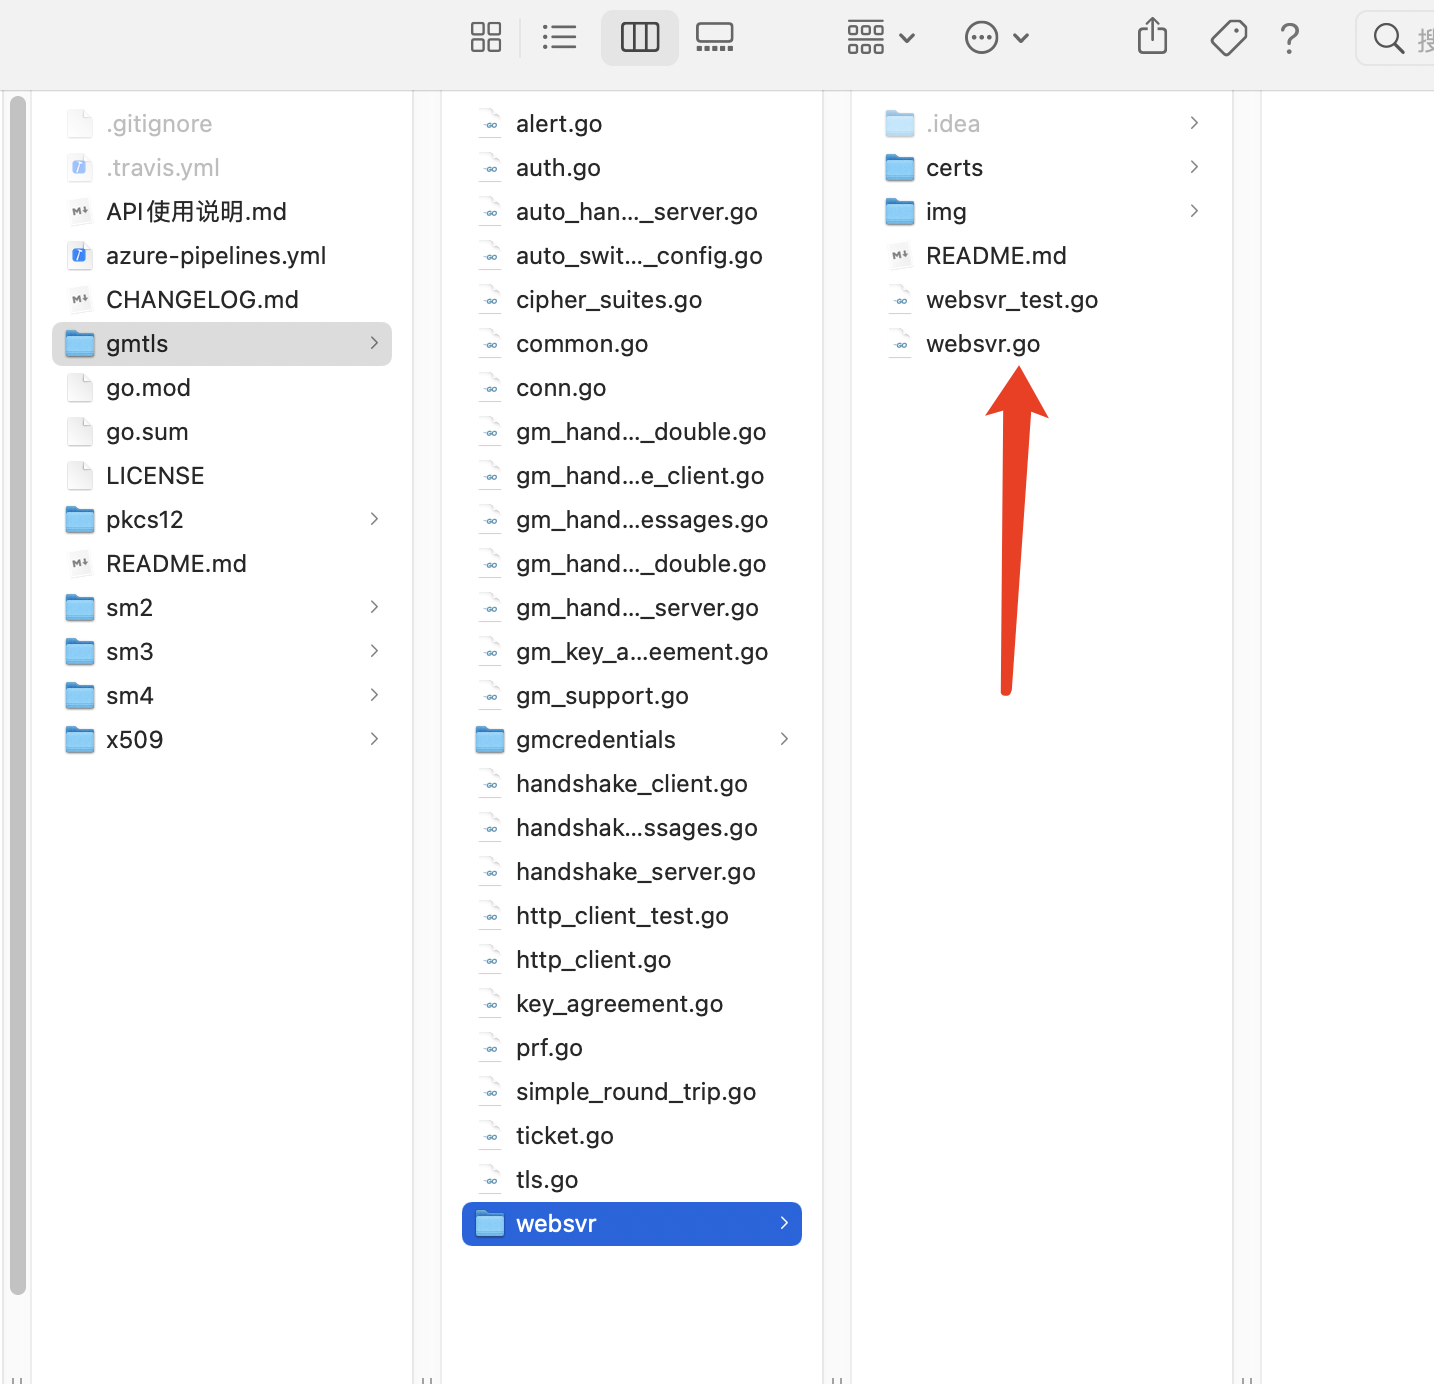The width and height of the screenshot is (1434, 1384).
Task: Expand the img folder chevron
Action: tap(1194, 211)
